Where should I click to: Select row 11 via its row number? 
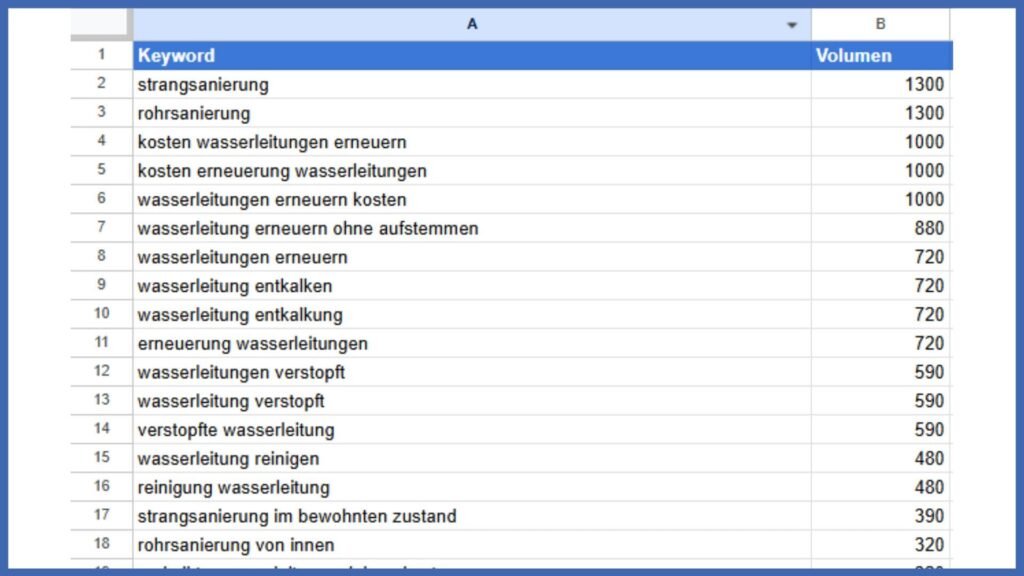click(101, 344)
